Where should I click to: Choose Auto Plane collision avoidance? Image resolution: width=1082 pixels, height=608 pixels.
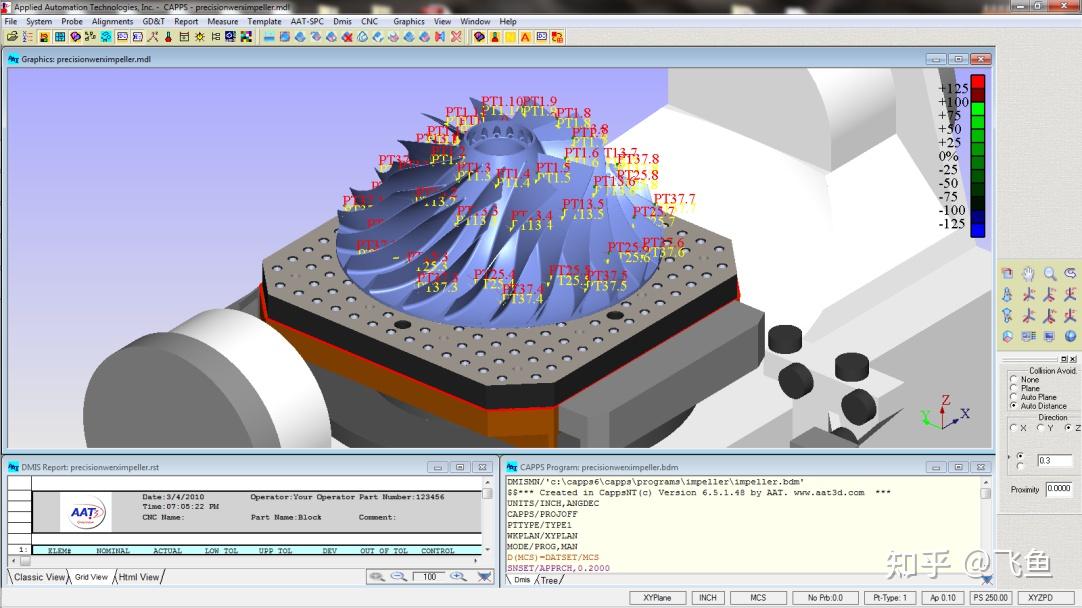1013,397
